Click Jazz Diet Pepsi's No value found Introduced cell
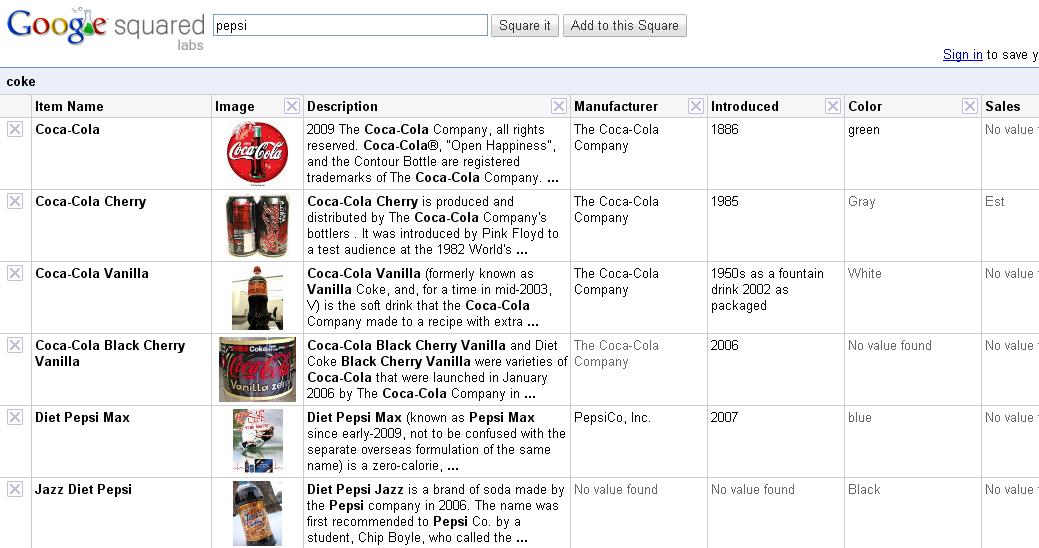This screenshot has height=548, width=1039. 753,489
